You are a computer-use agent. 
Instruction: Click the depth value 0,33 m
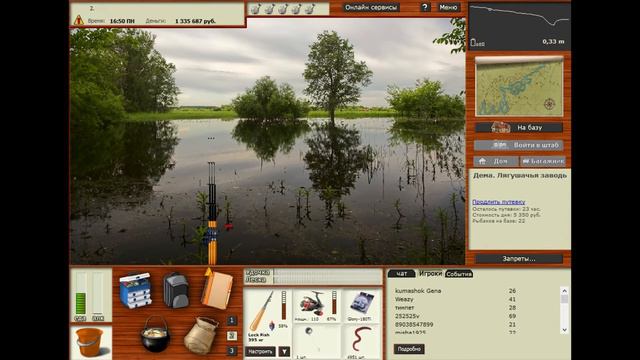tap(553, 42)
